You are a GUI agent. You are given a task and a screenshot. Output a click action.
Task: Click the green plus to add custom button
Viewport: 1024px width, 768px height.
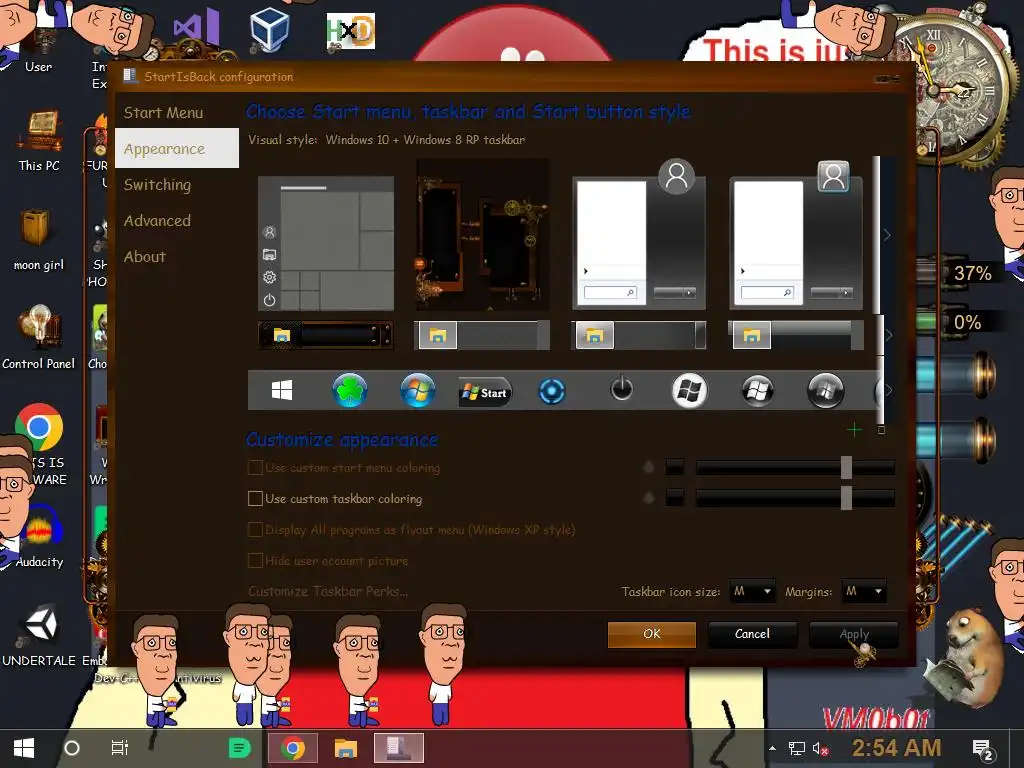854,430
